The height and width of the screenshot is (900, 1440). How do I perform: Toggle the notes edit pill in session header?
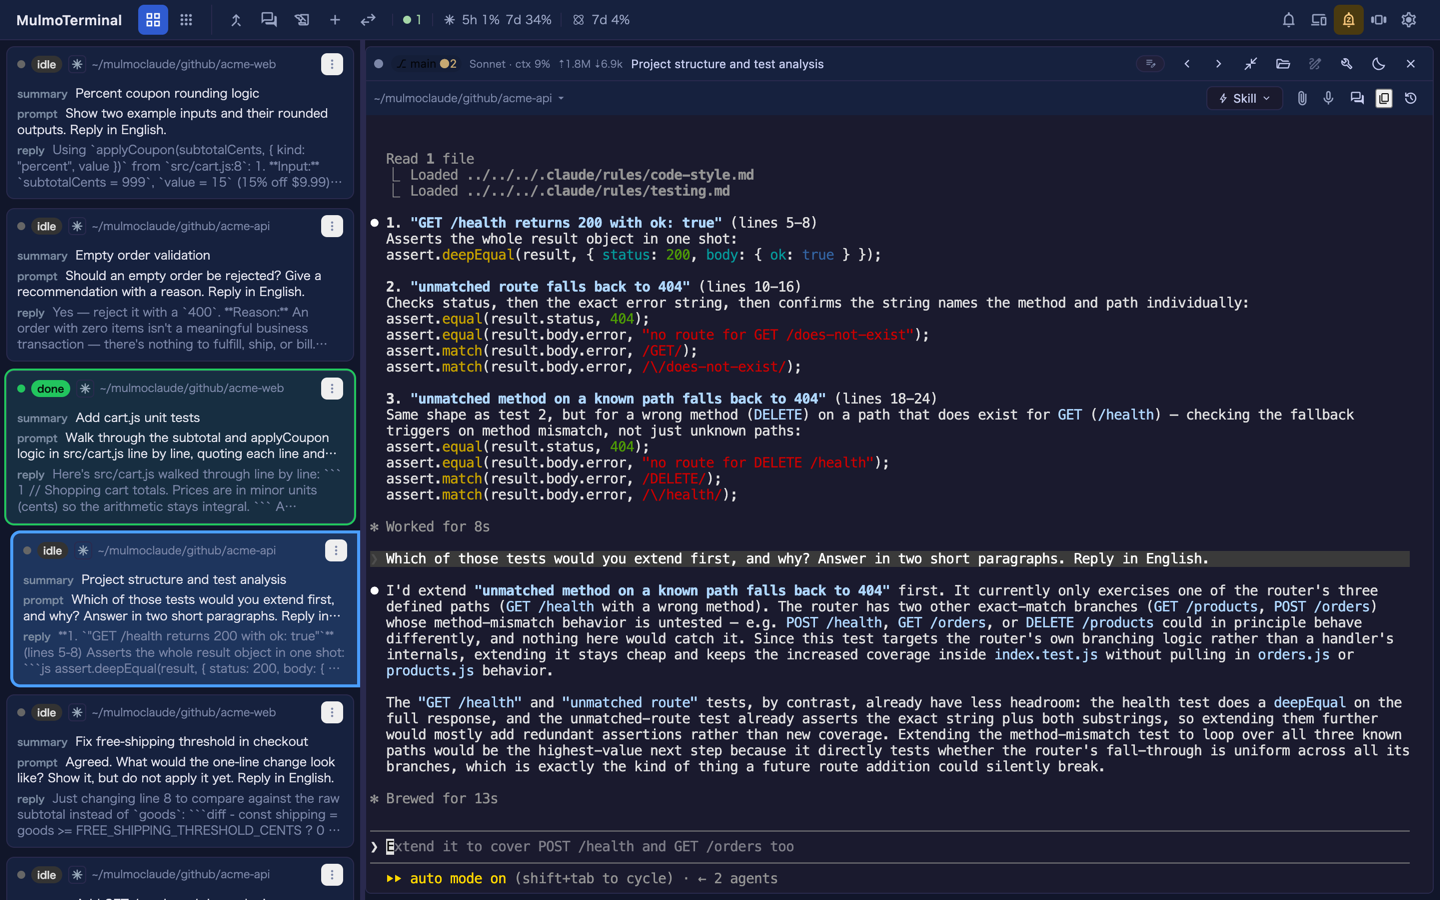pyautogui.click(x=1150, y=64)
